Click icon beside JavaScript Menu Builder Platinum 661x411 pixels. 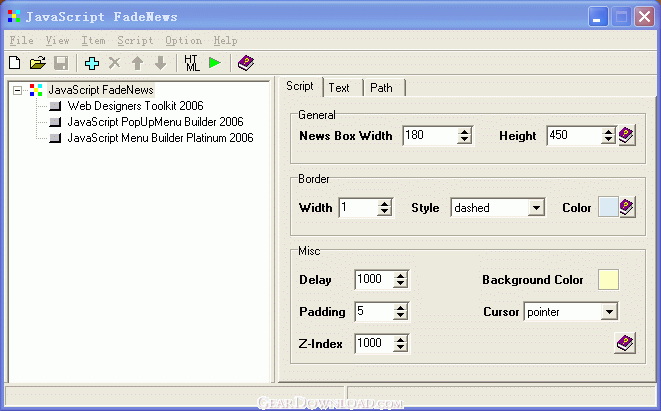click(x=55, y=138)
